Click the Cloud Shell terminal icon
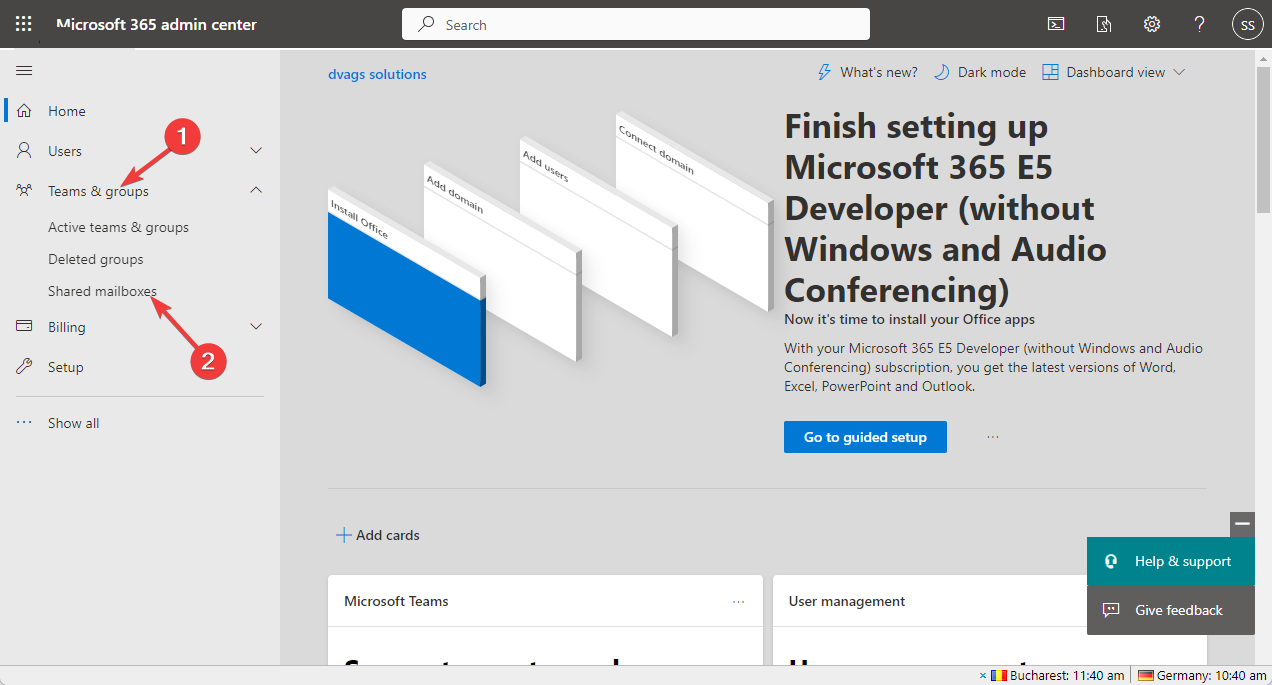Viewport: 1272px width, 685px height. point(1056,24)
